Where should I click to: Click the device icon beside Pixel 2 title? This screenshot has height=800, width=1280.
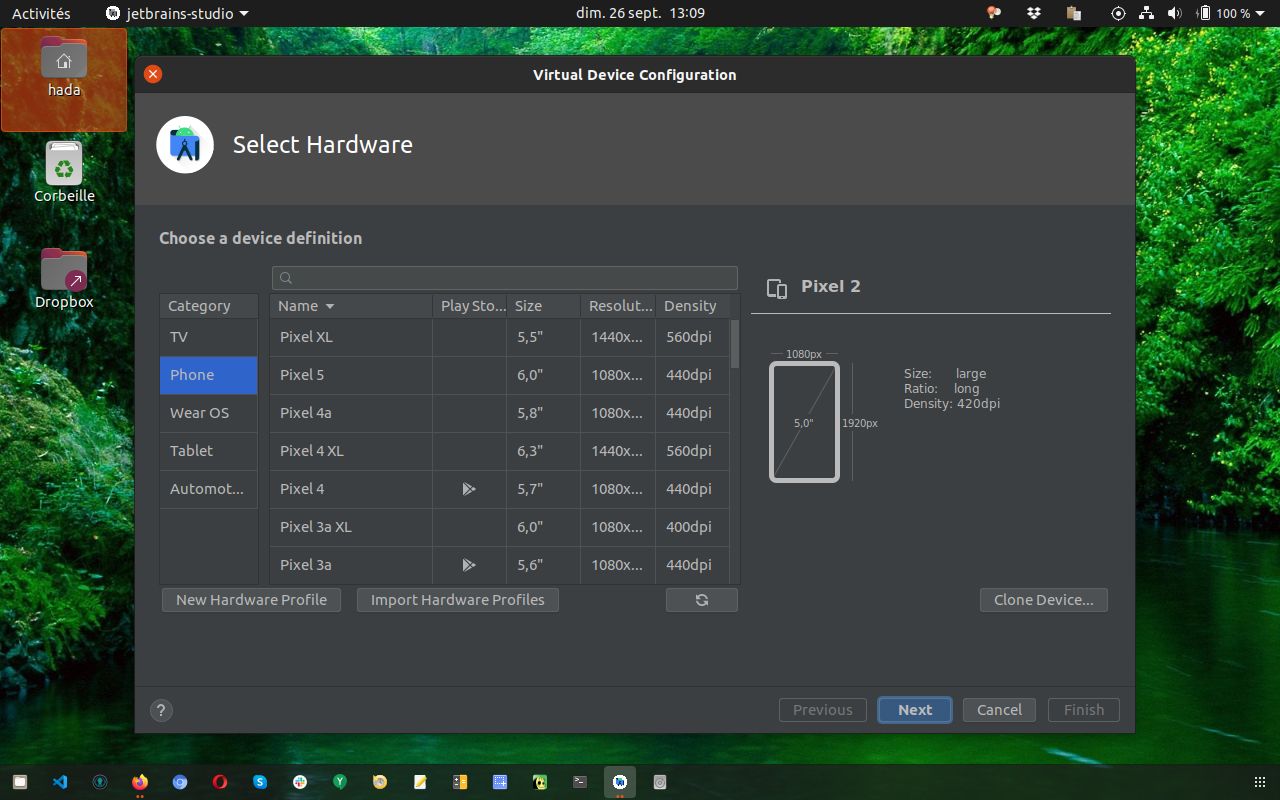tap(777, 288)
